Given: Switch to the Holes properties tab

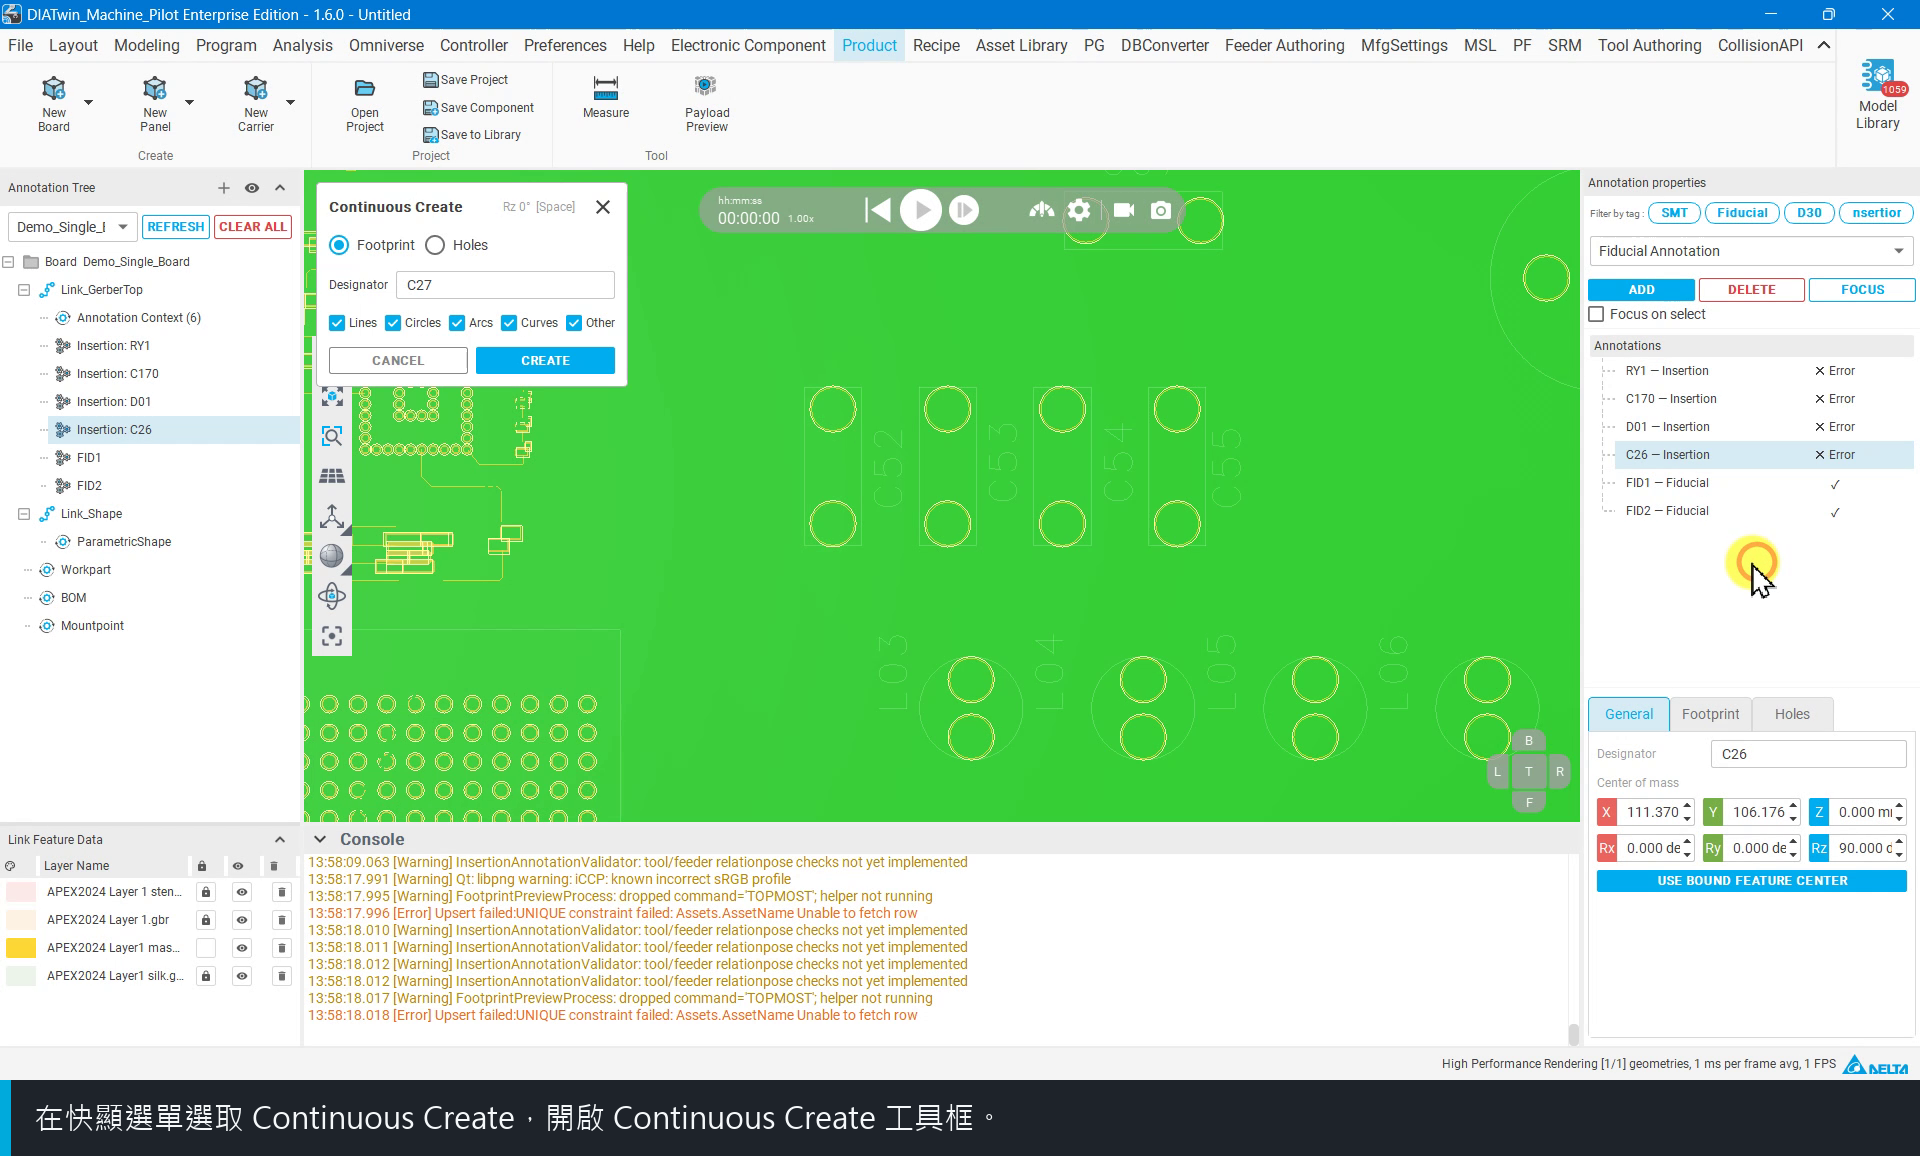Looking at the screenshot, I should (1792, 714).
